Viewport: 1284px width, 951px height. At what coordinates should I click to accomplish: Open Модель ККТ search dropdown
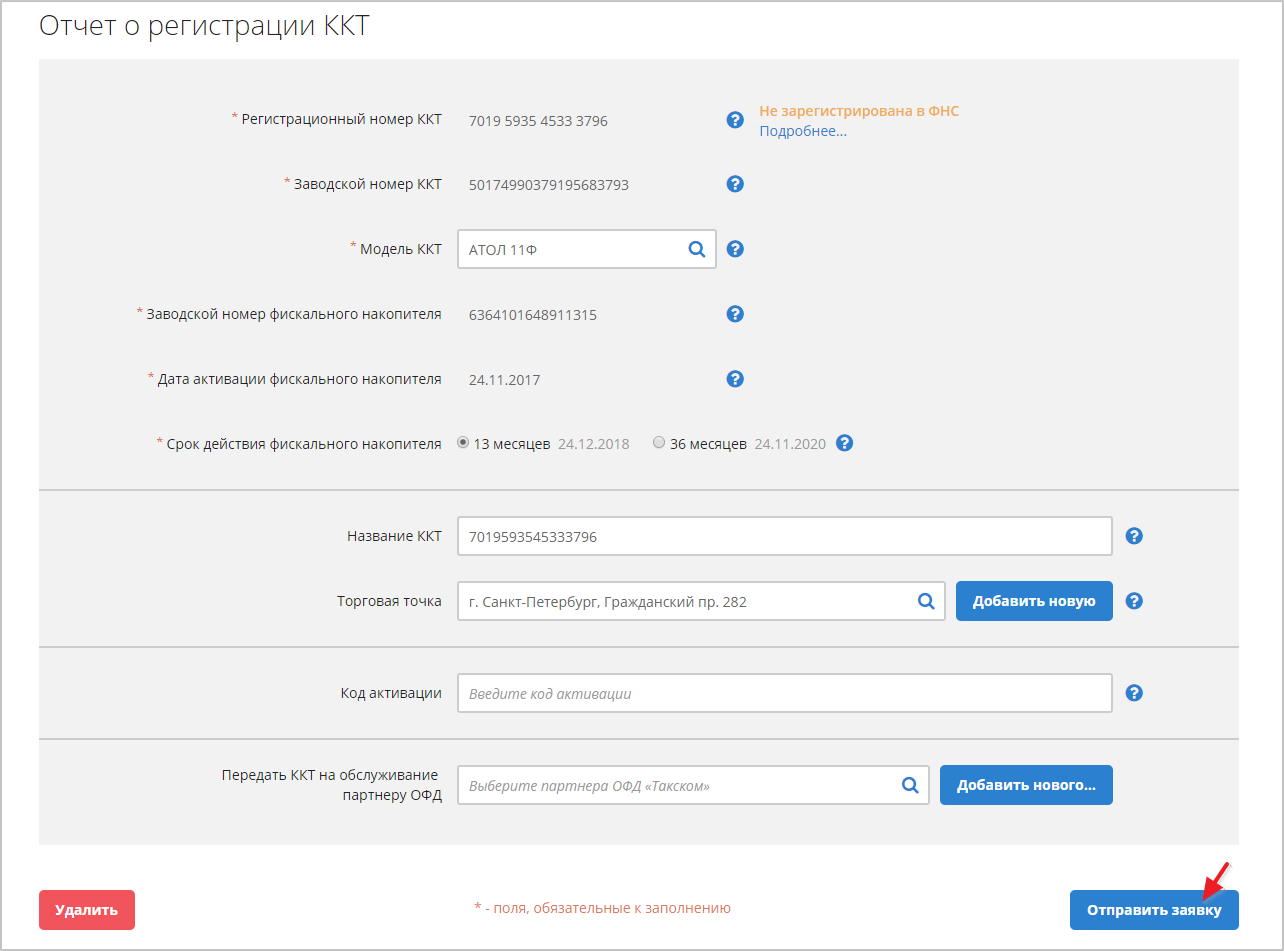click(697, 250)
